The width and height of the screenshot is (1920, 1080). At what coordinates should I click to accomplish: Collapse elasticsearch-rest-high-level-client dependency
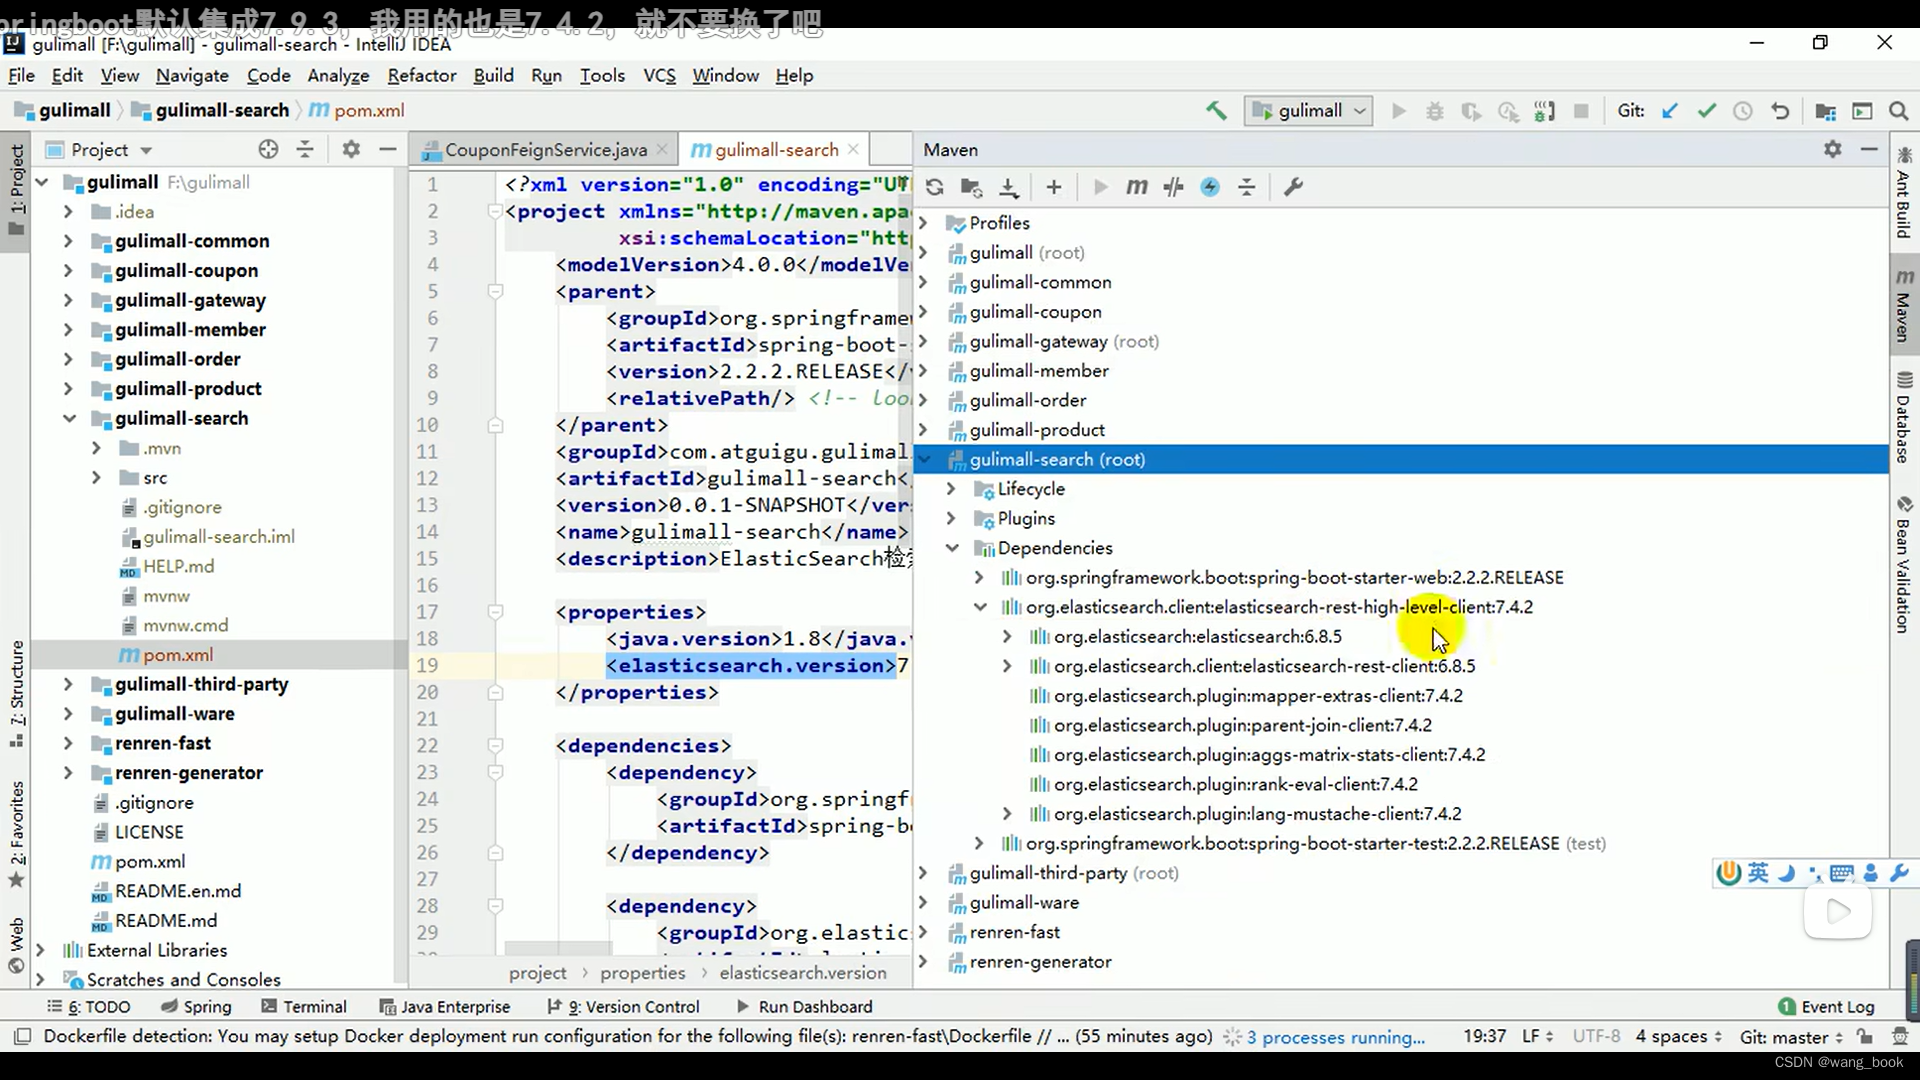(980, 607)
